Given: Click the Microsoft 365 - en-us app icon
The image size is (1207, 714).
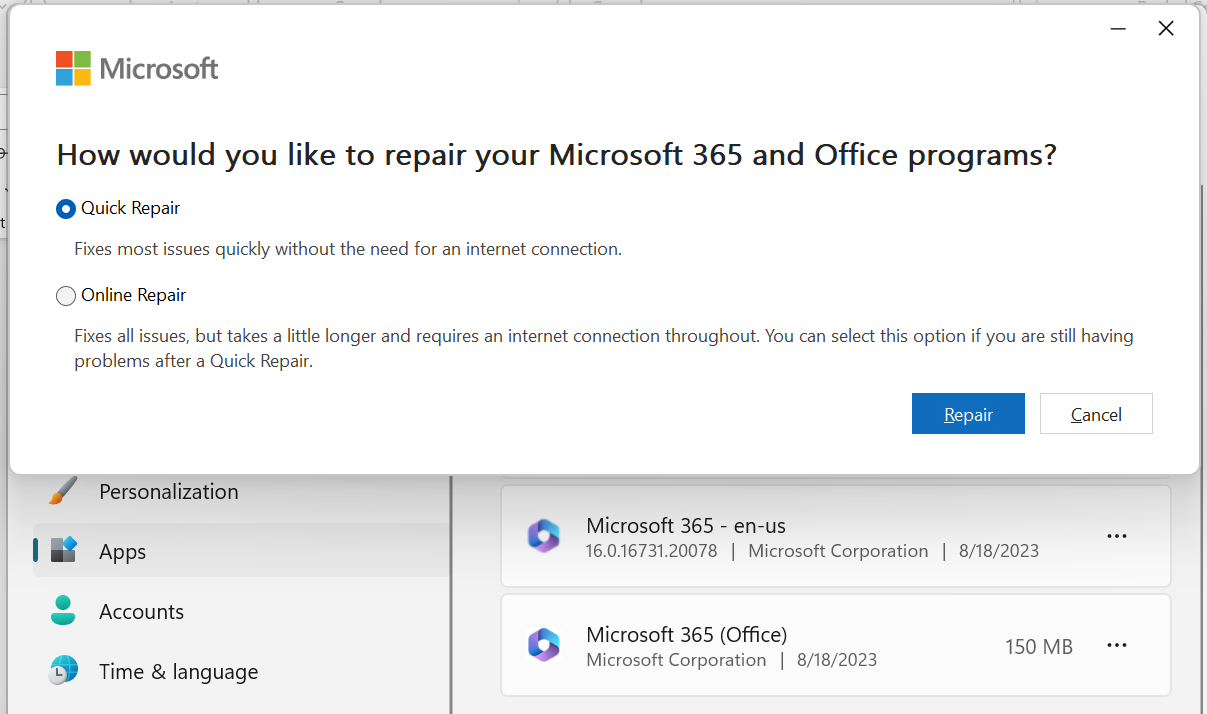Looking at the screenshot, I should pos(544,536).
